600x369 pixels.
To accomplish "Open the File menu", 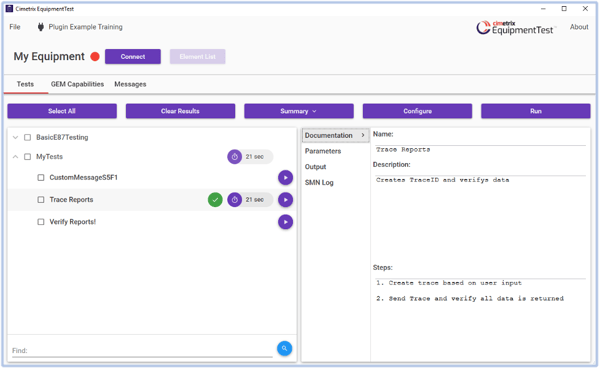I will coord(15,27).
